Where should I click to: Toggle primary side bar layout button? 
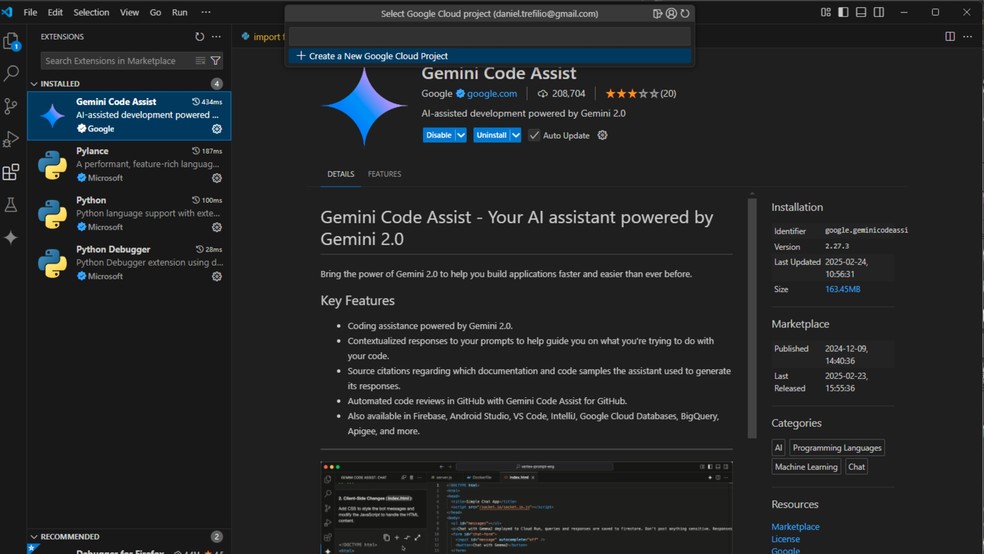click(x=843, y=12)
